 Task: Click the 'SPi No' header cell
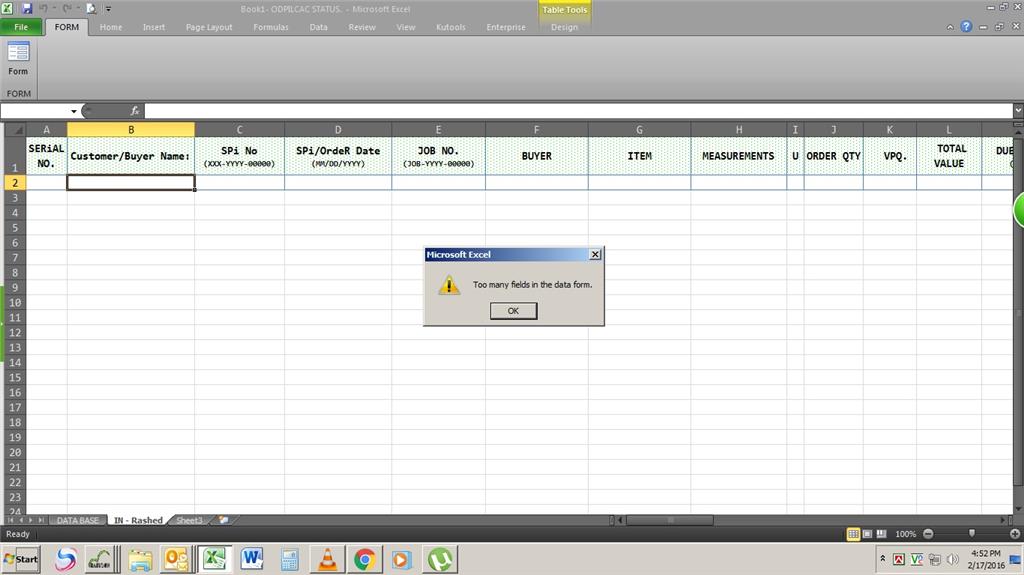(x=239, y=156)
